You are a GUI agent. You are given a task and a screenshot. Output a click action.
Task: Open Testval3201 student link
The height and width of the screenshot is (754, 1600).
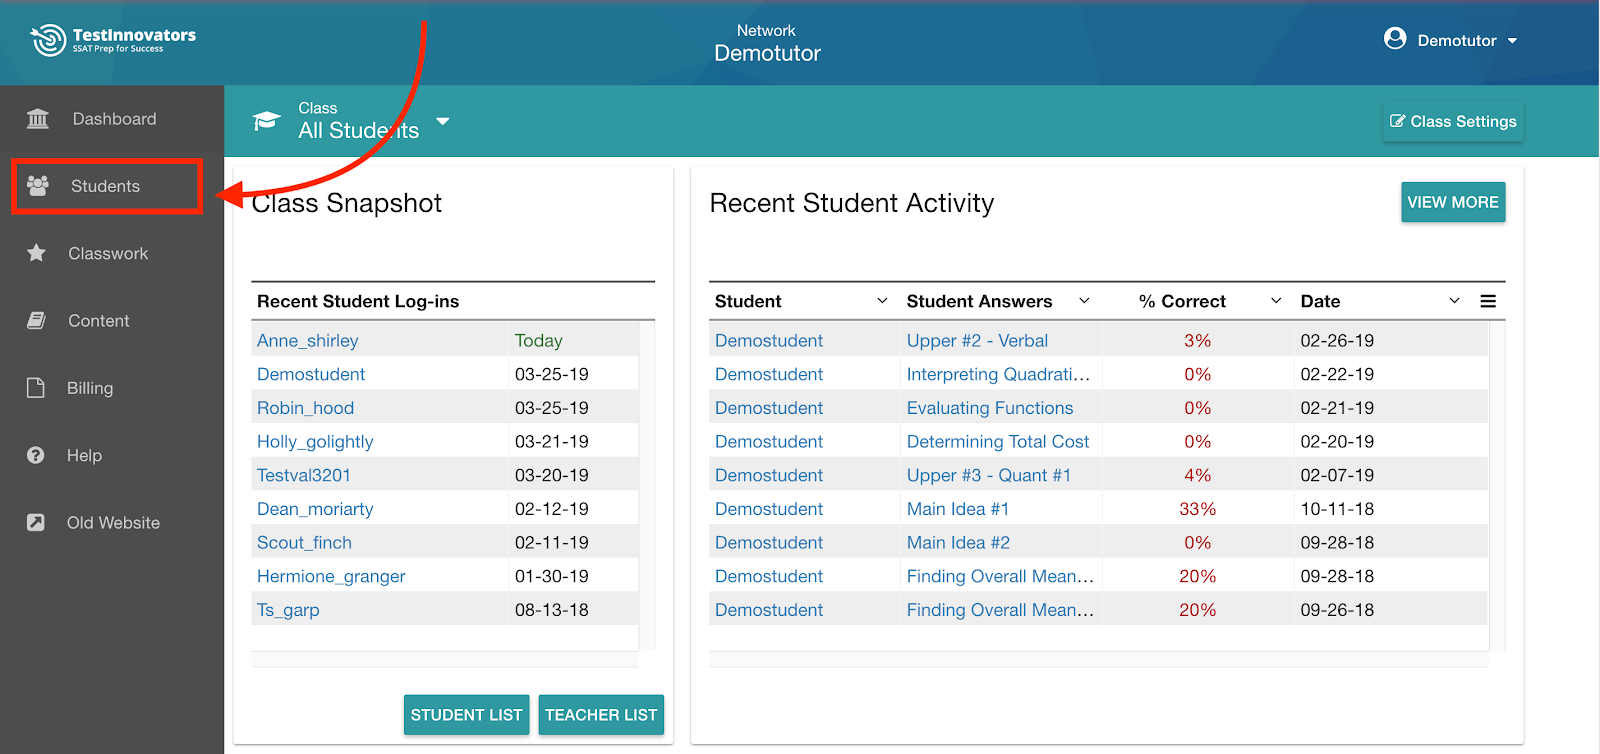coord(304,475)
